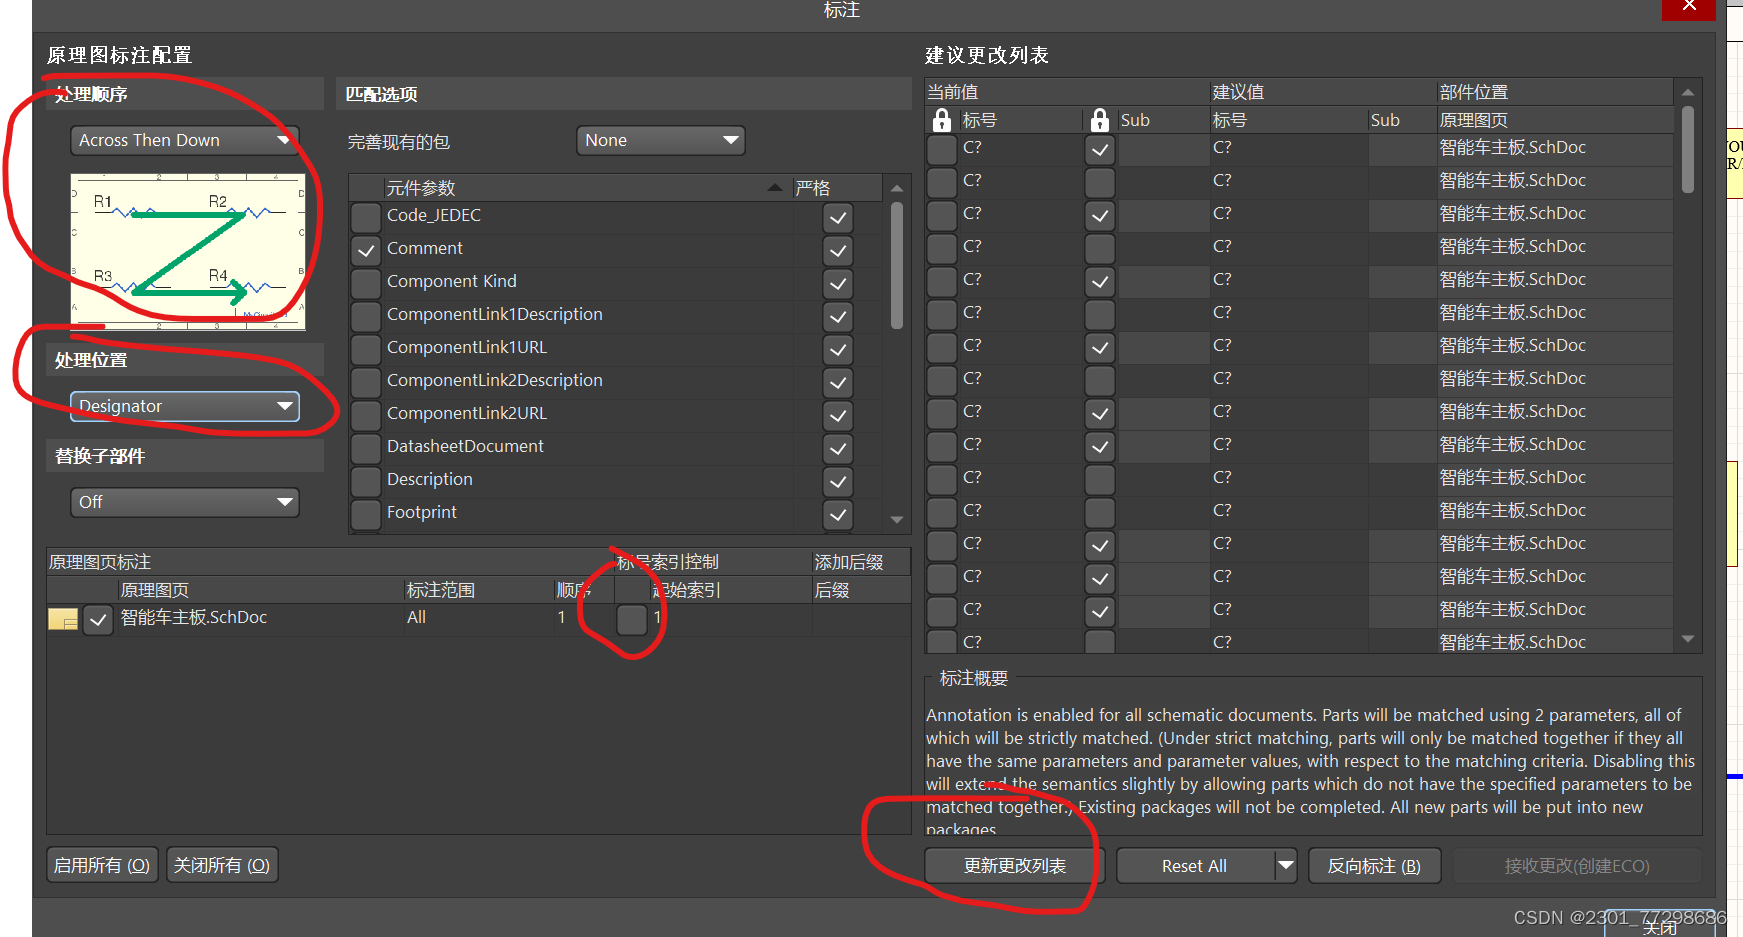Click the lock icon beside current Sub header
The width and height of the screenshot is (1743, 937).
tap(1100, 120)
